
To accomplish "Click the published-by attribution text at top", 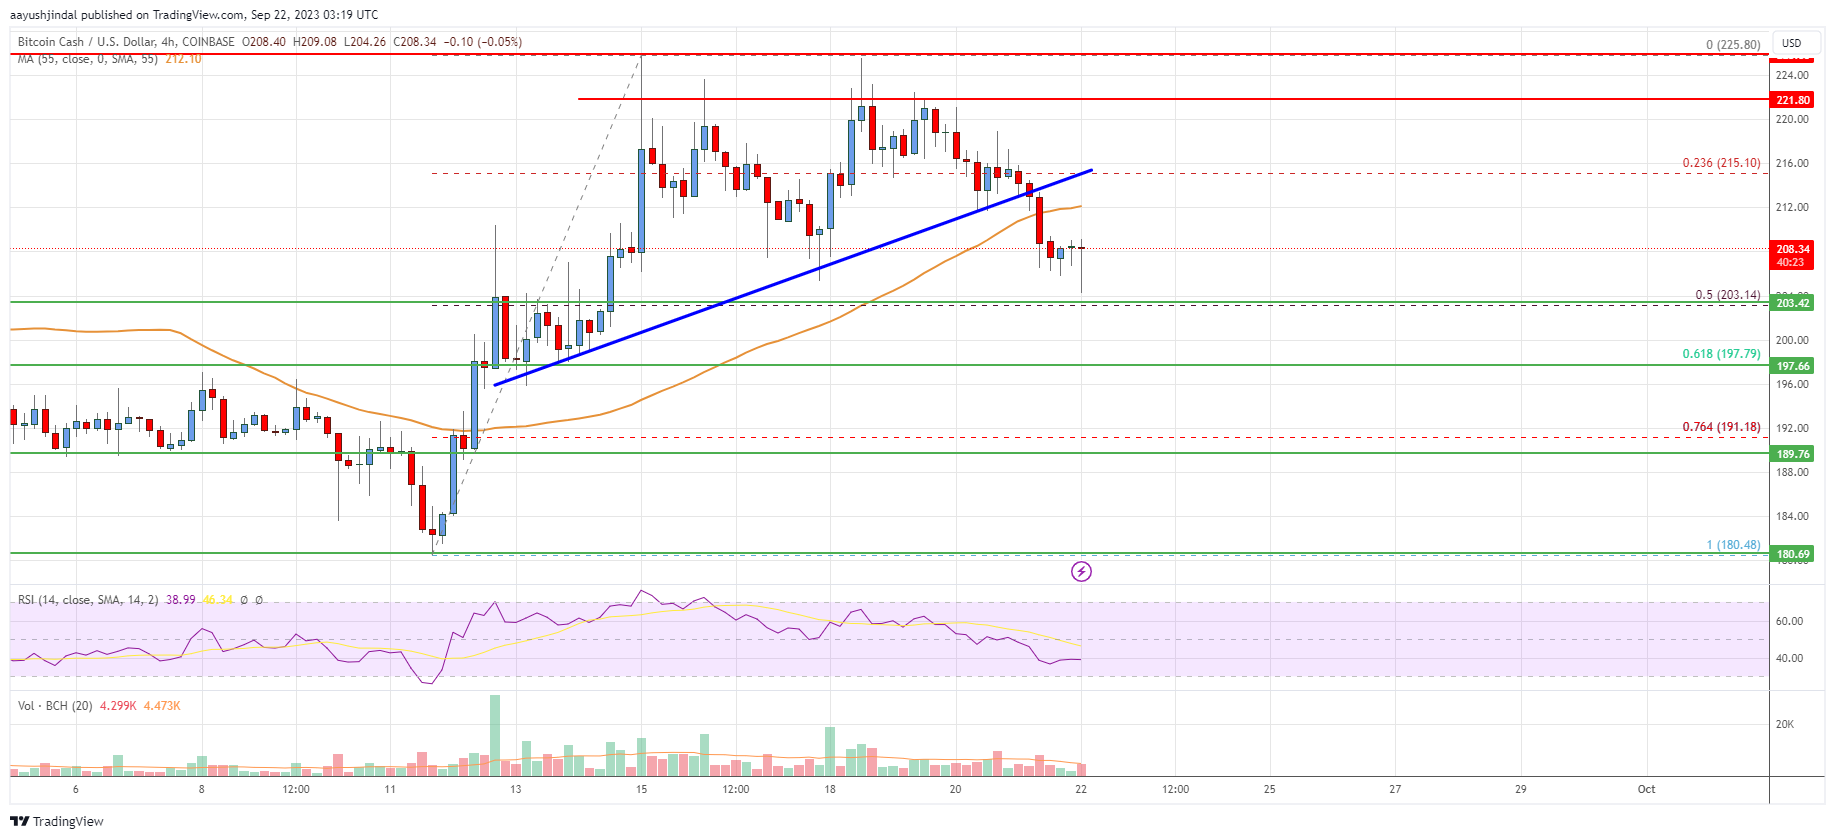I will coord(194,15).
